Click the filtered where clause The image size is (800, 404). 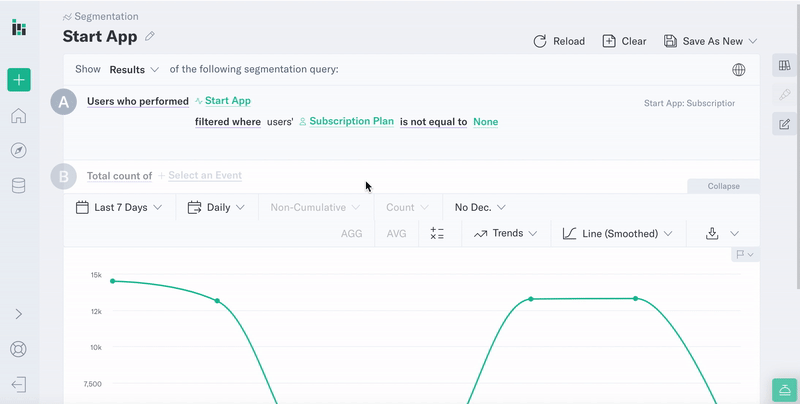coord(228,122)
